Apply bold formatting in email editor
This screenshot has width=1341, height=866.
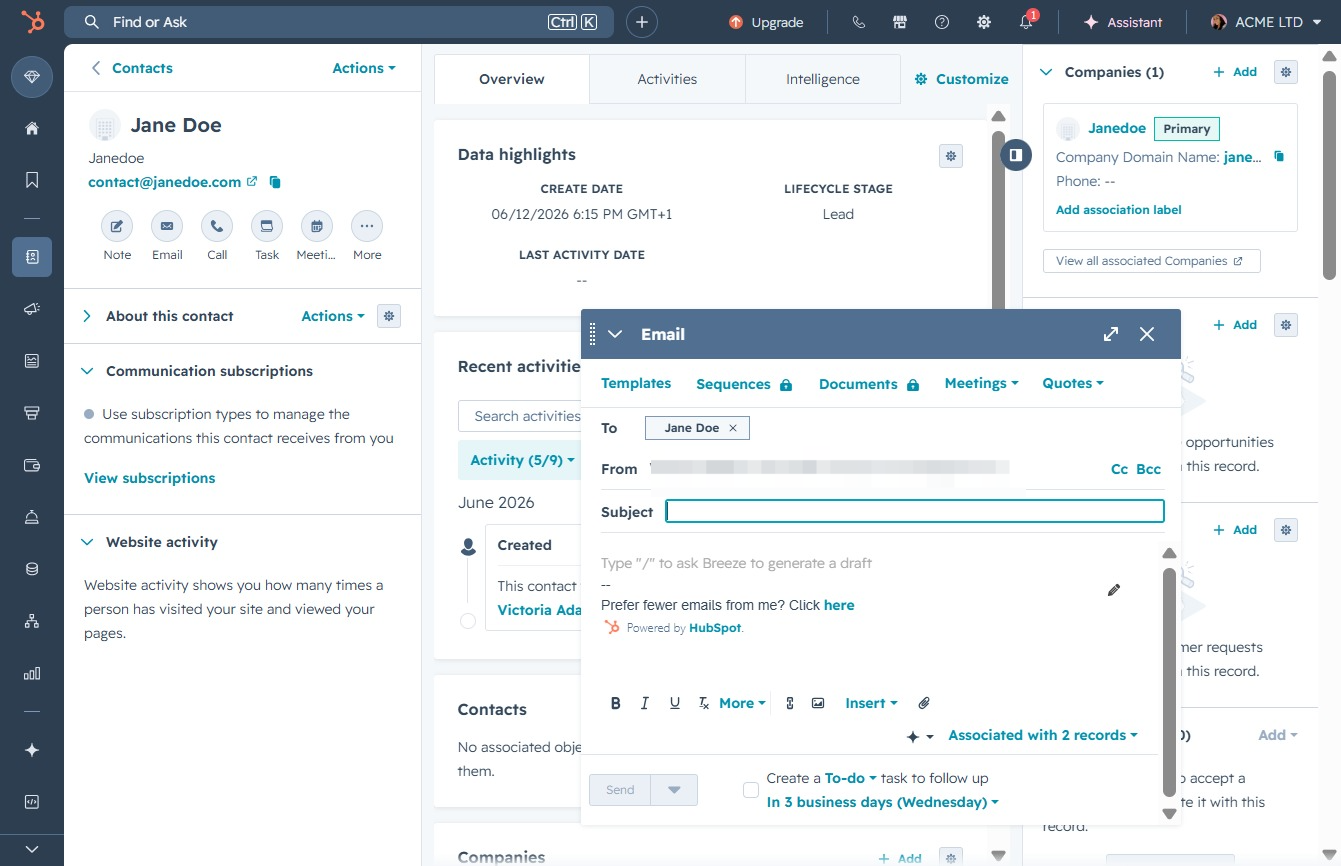coord(616,703)
